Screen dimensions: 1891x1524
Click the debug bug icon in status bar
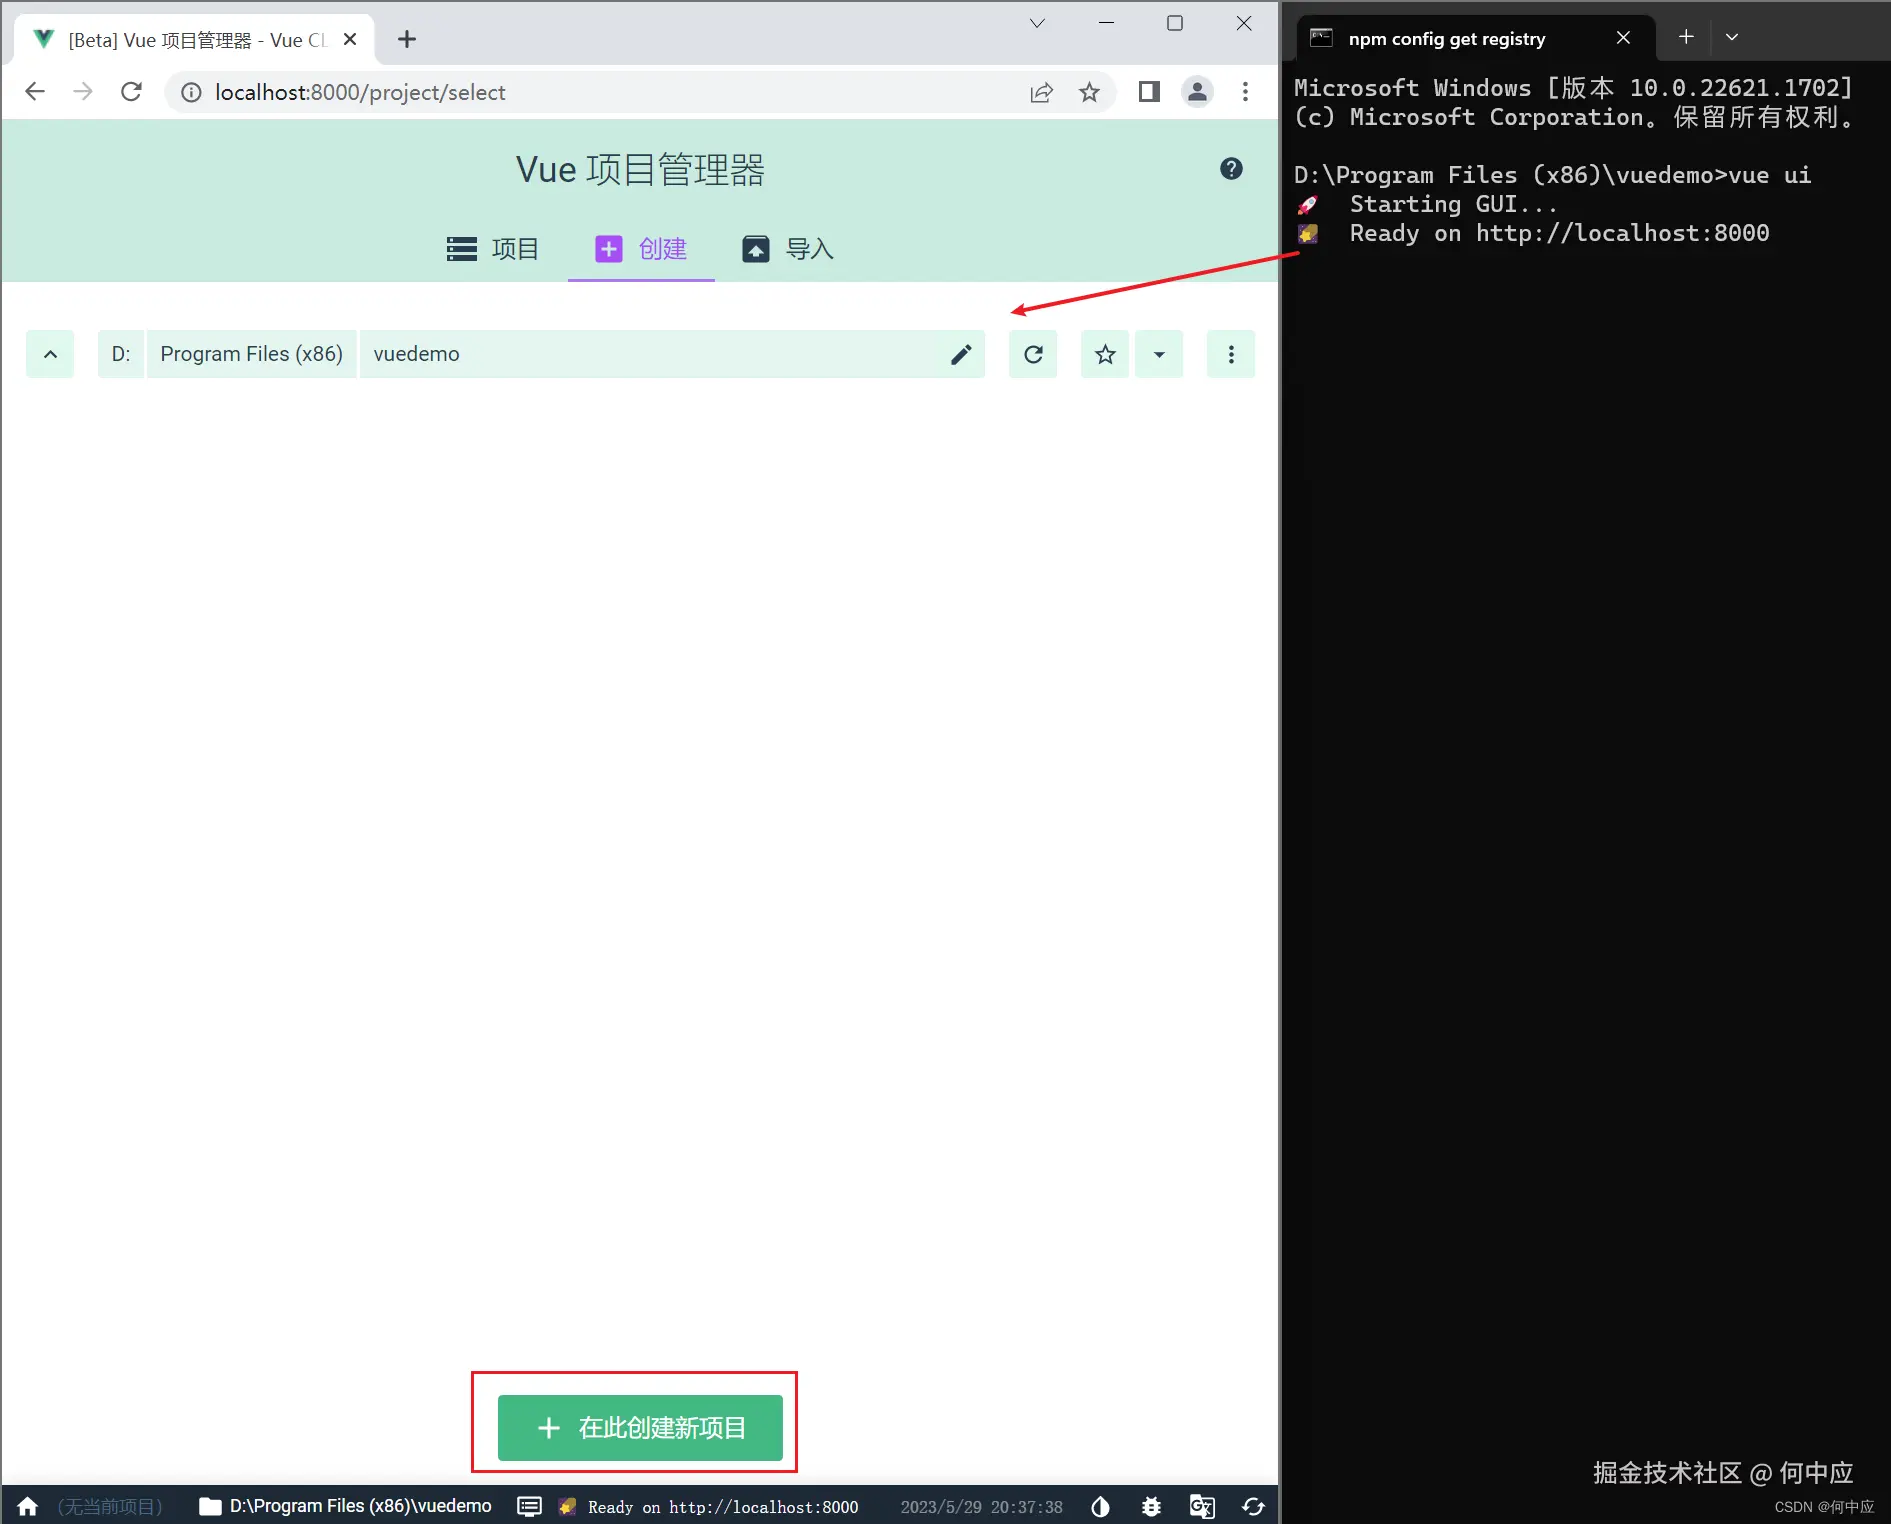[1151, 1506]
